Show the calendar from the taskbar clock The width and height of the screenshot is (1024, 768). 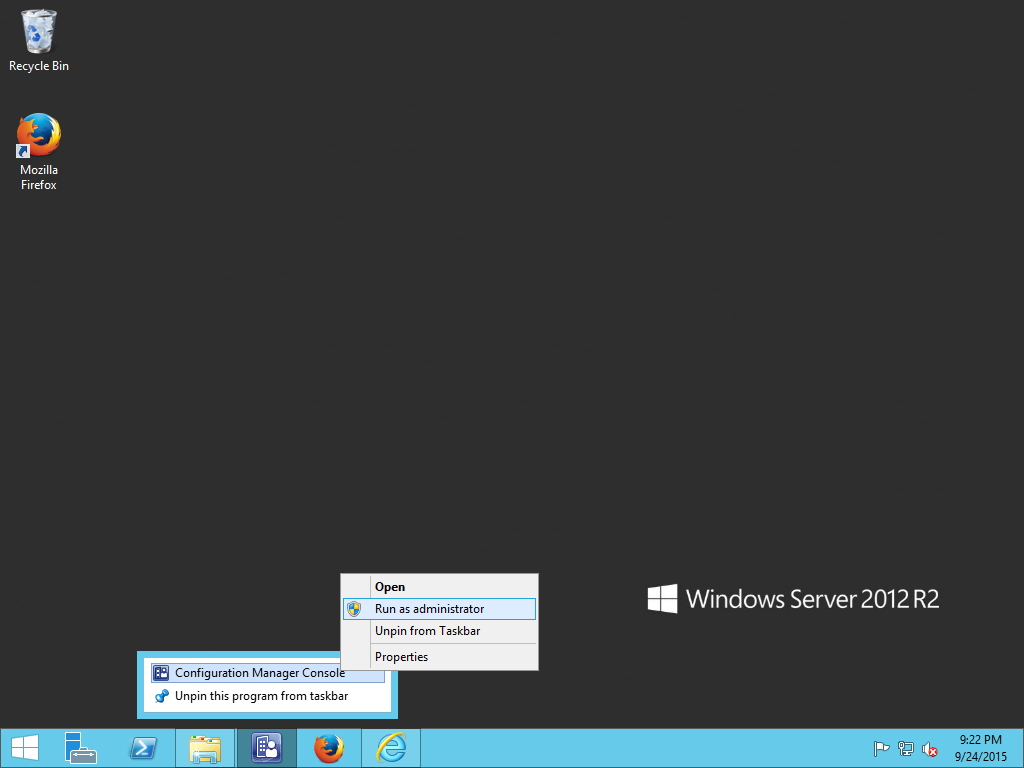(x=981, y=748)
